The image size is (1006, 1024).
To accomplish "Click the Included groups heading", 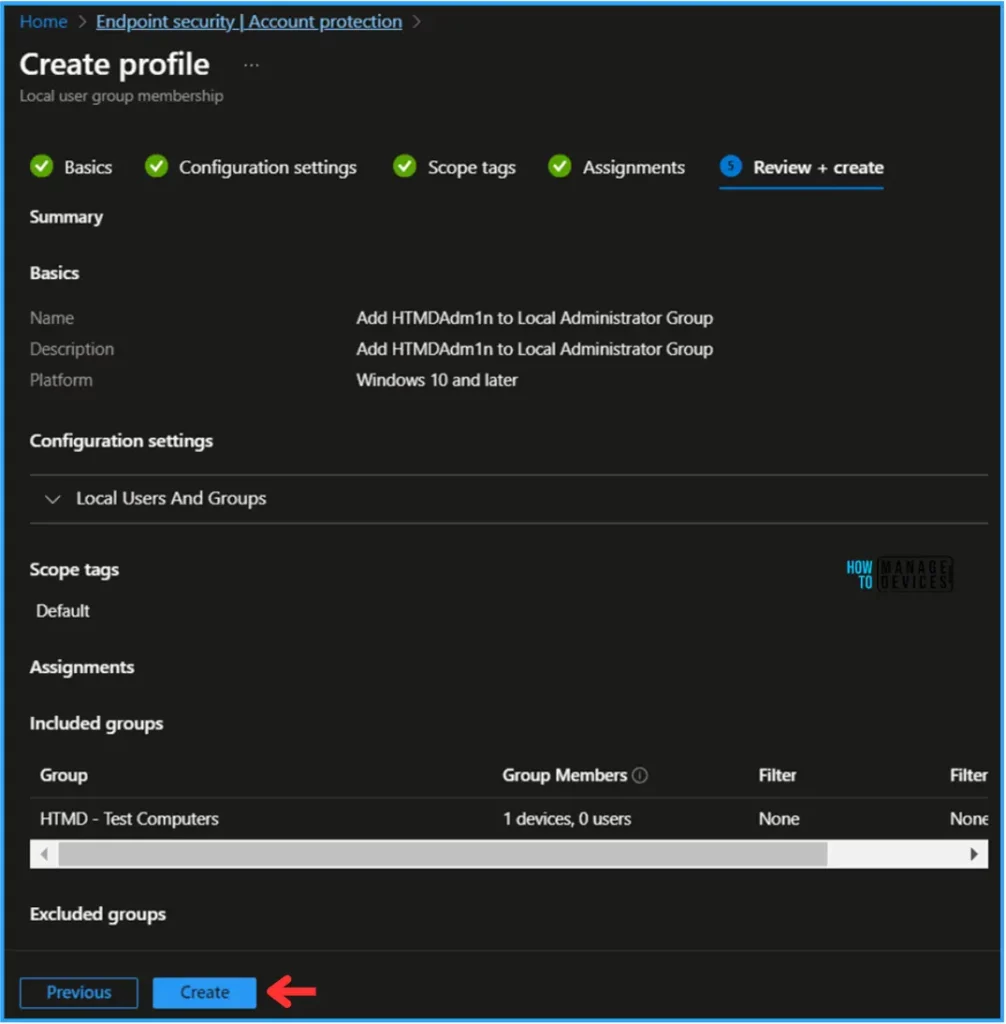I will (x=97, y=724).
